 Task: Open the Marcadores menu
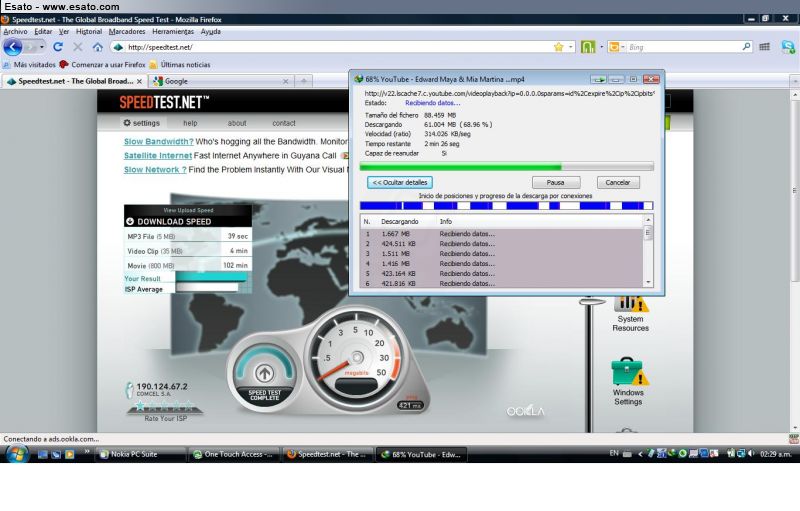click(127, 31)
